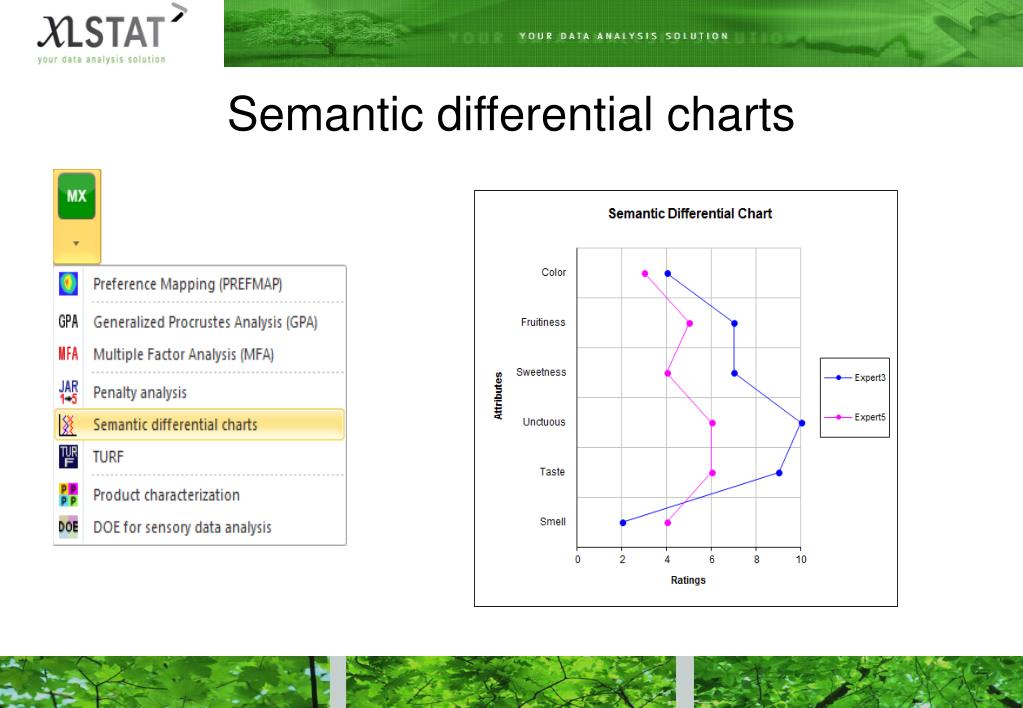Click the Fruitiness attribute label
The image size is (1023, 708).
point(543,322)
